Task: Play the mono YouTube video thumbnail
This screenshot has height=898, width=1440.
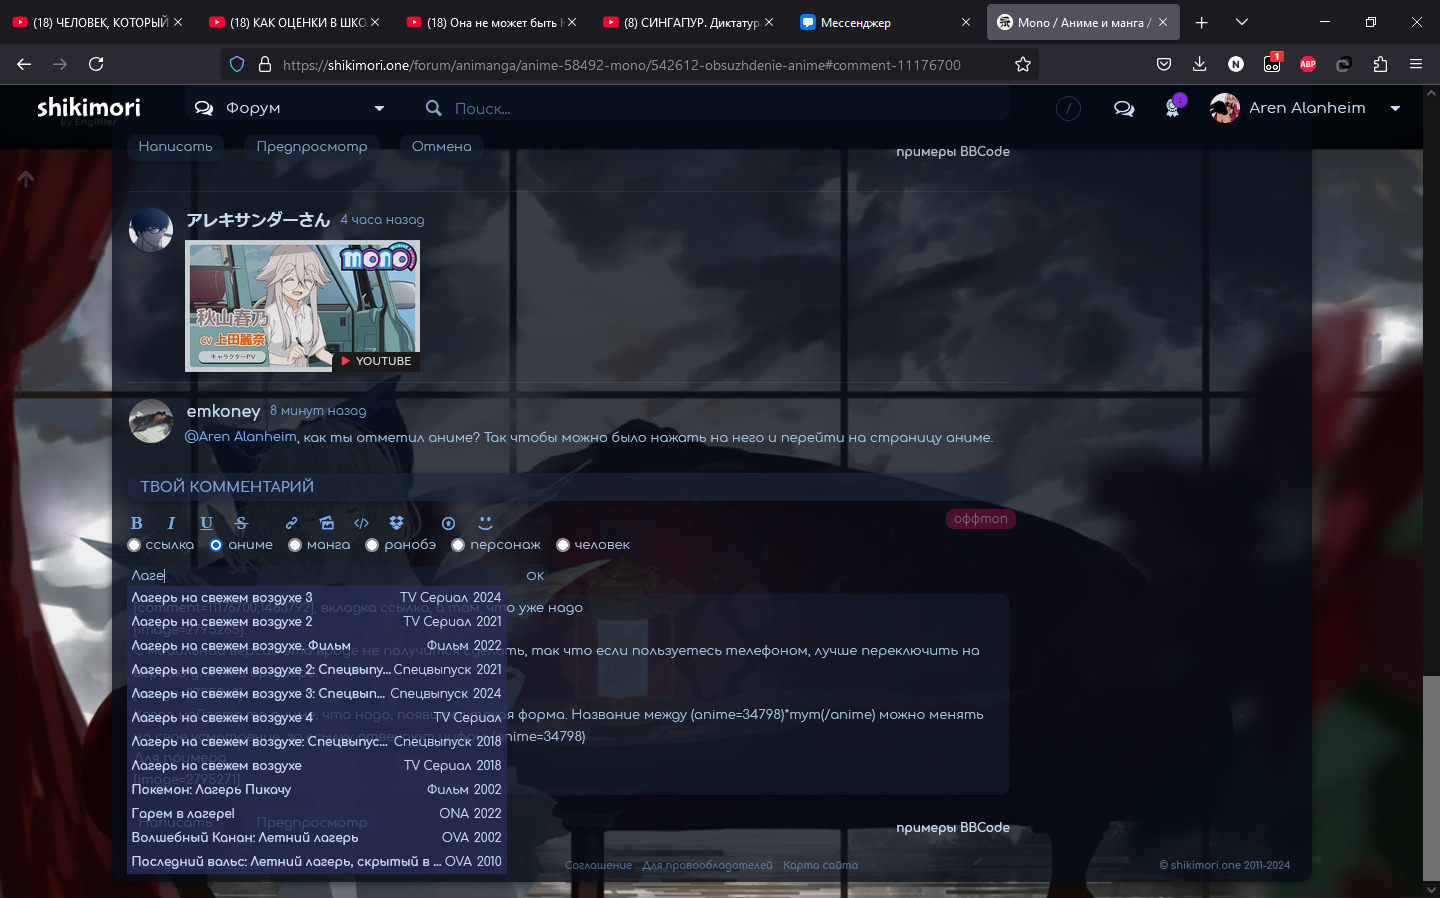Action: click(302, 307)
